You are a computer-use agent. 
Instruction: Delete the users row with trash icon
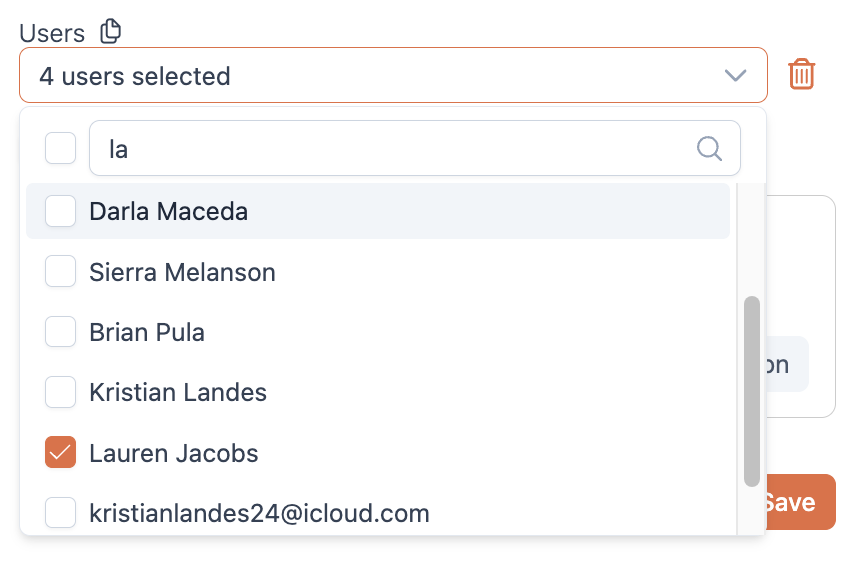coord(801,74)
